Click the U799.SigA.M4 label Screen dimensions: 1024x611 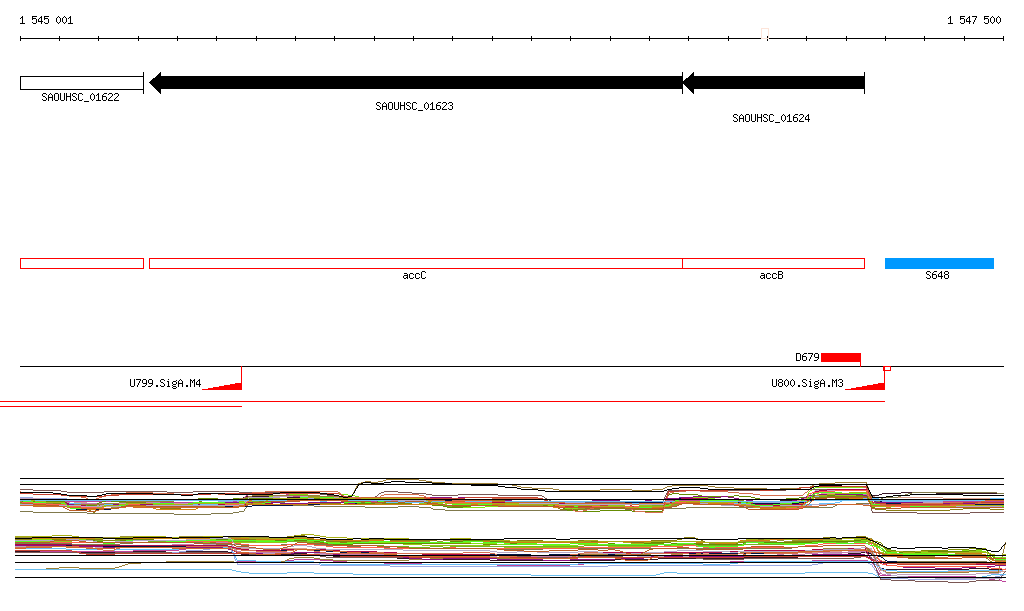coord(165,383)
